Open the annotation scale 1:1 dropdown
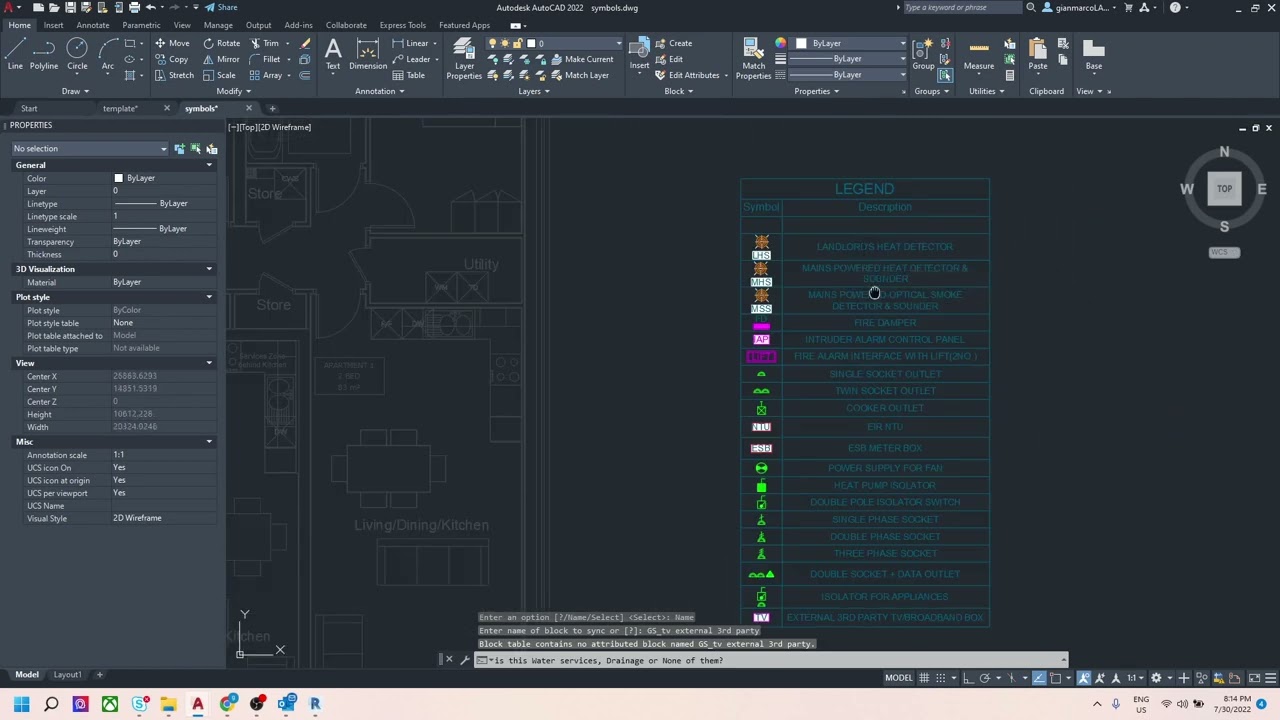The width and height of the screenshot is (1280, 720). click(x=1135, y=678)
